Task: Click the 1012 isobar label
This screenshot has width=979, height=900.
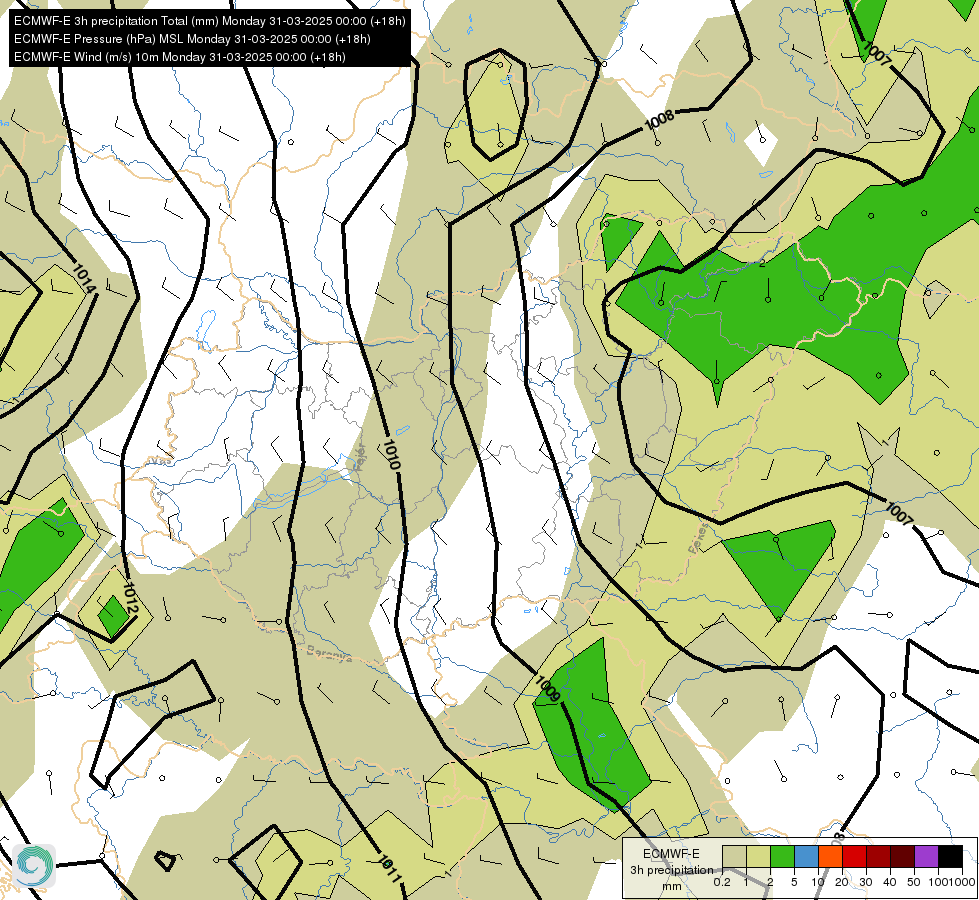Action: point(130,598)
